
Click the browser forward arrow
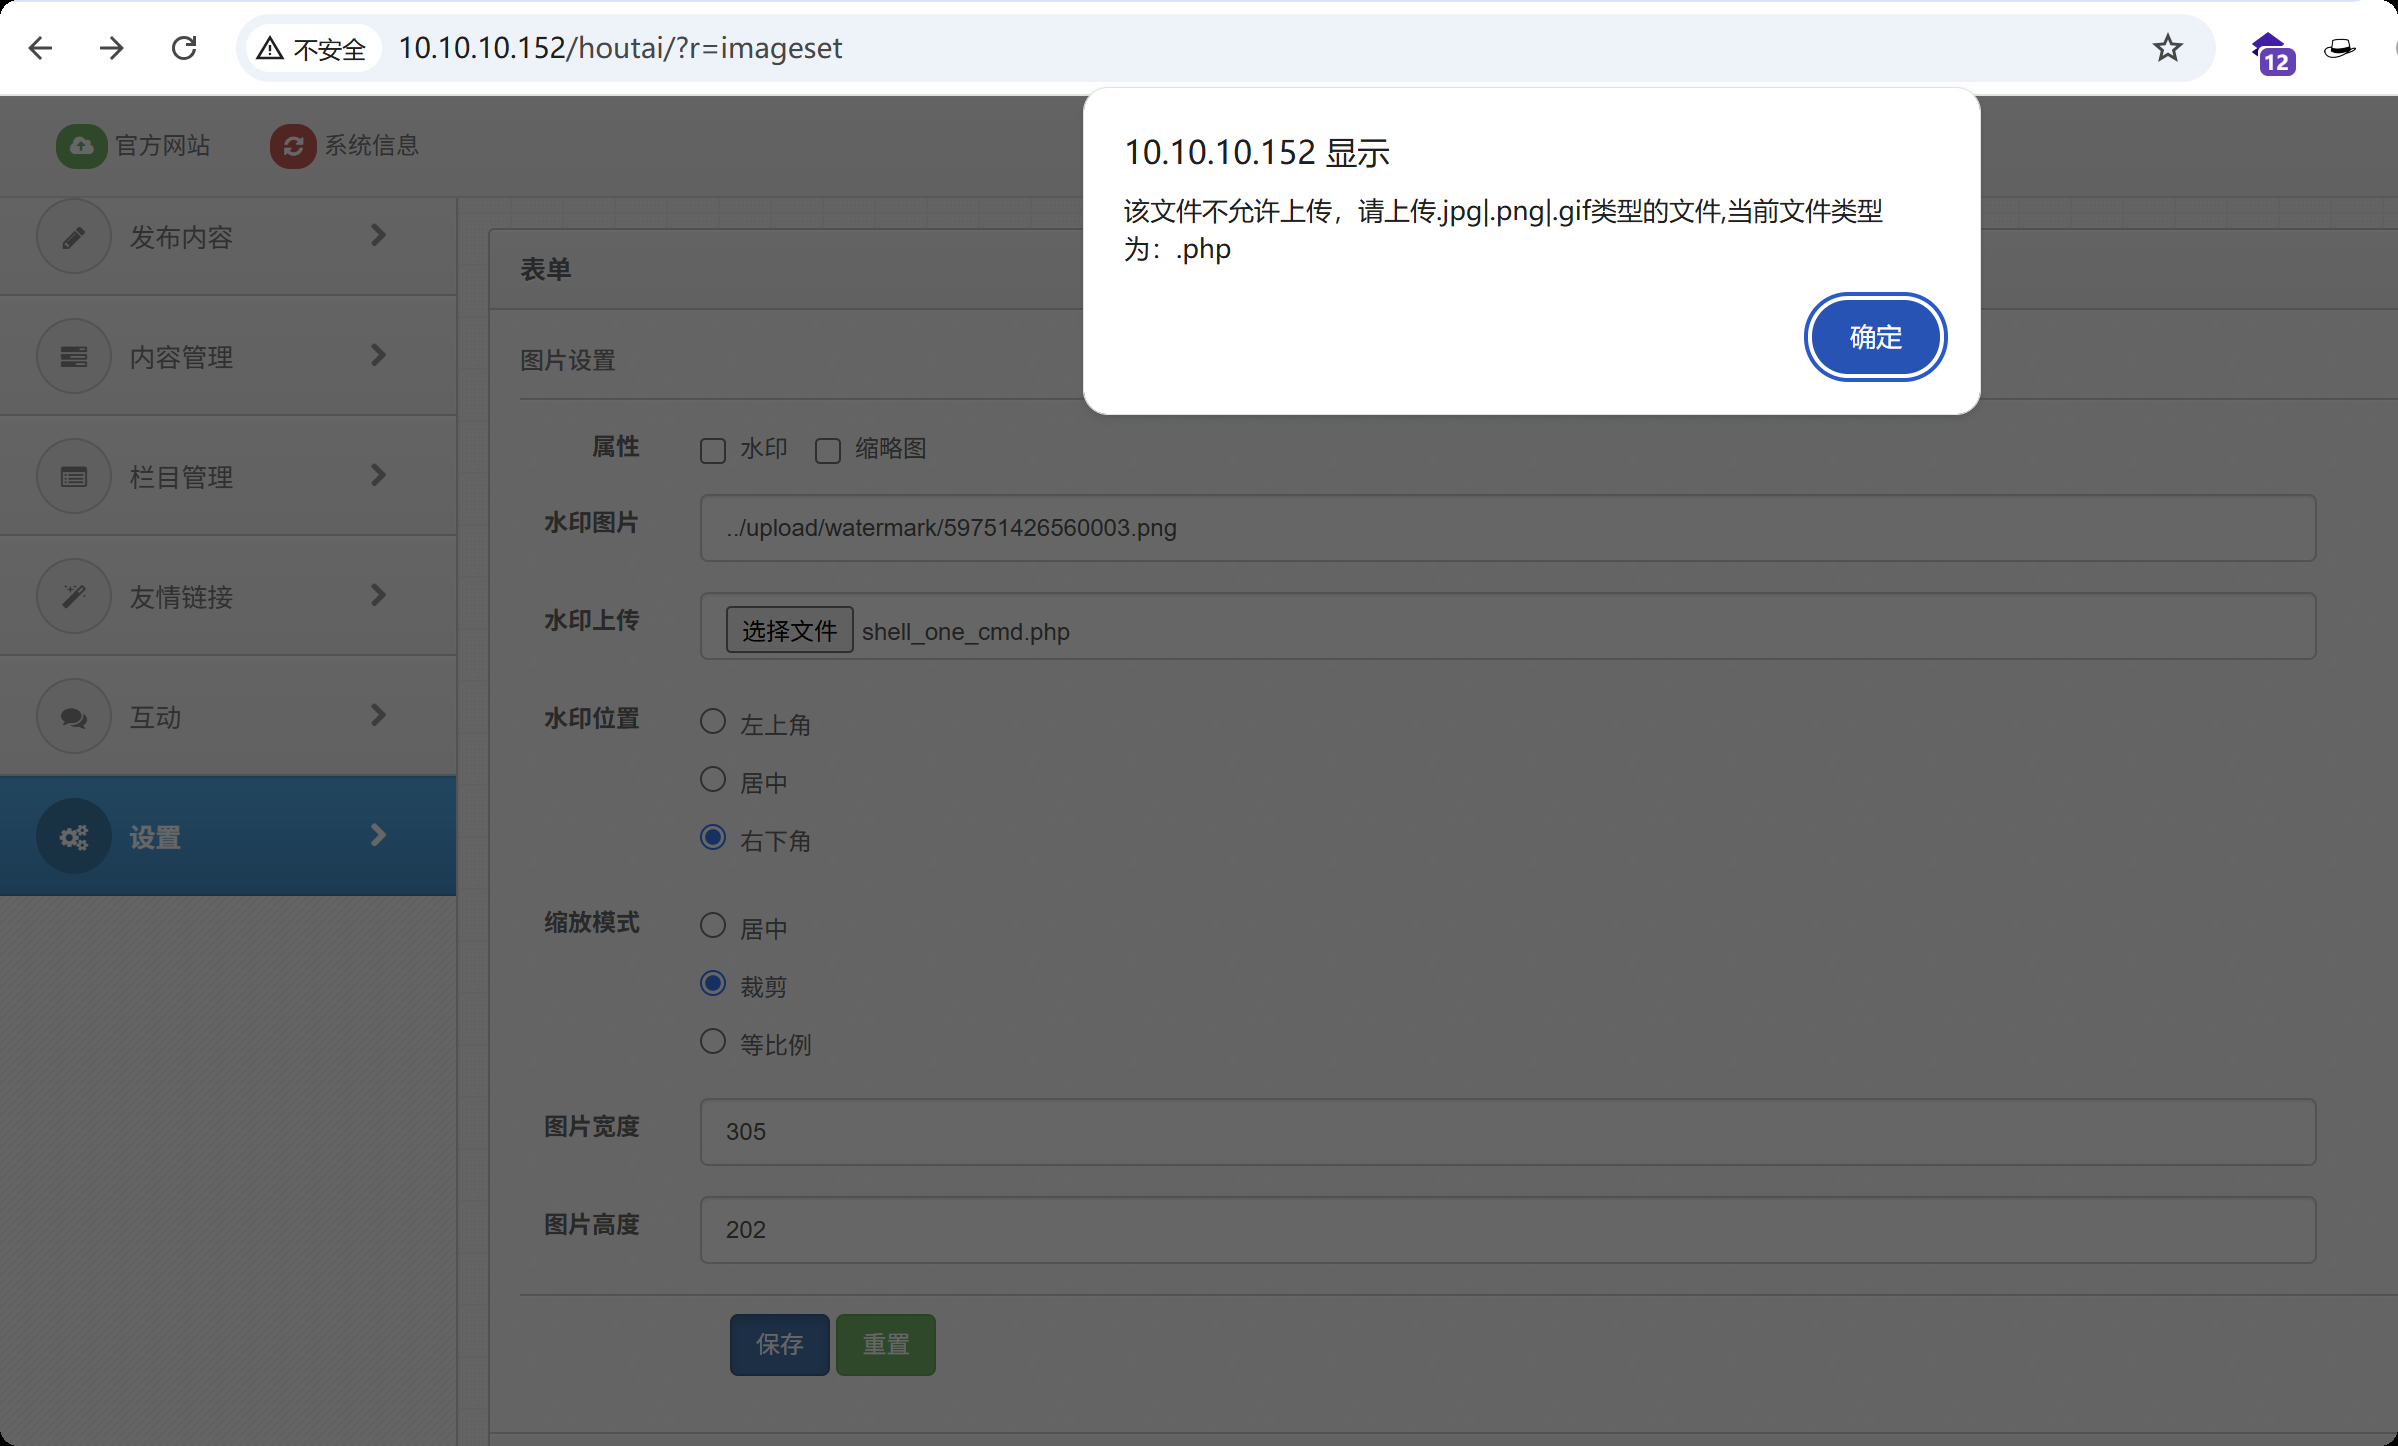pos(112,48)
